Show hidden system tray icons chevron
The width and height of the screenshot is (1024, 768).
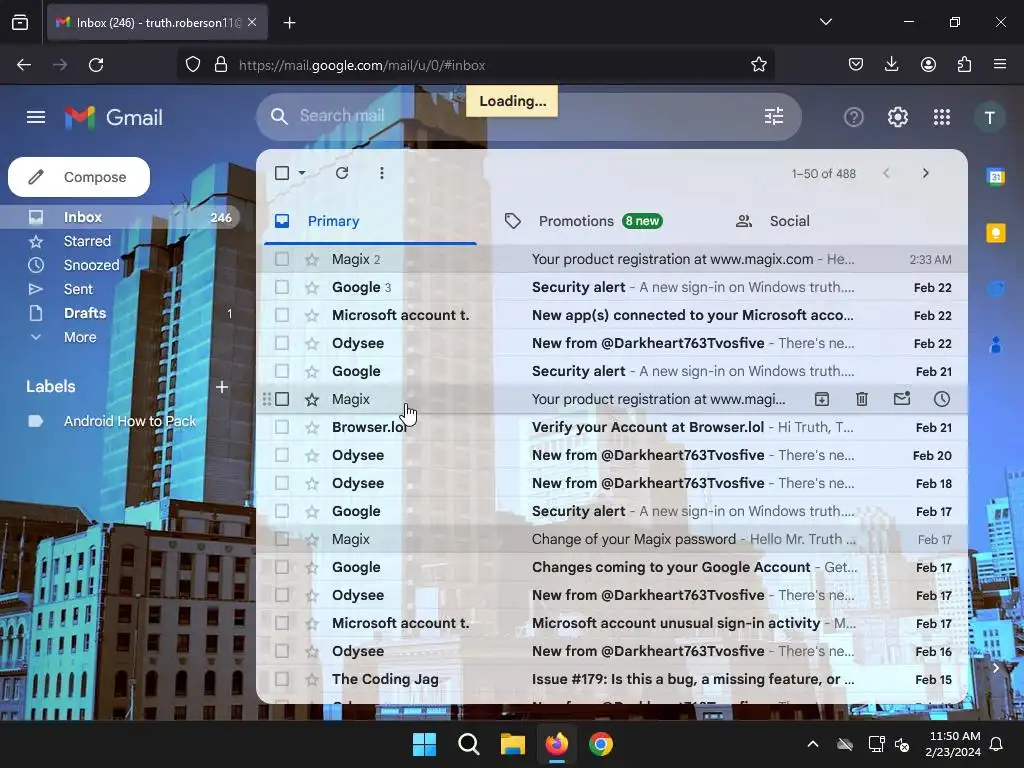point(812,744)
